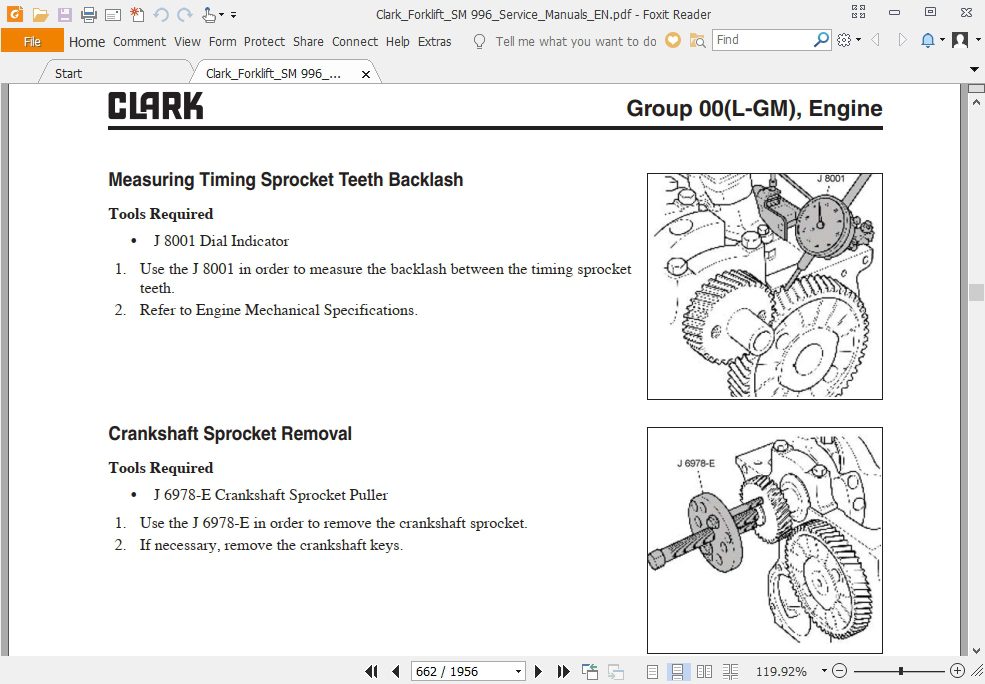This screenshot has width=985, height=684.
Task: Open user account profile icon
Action: [x=960, y=40]
